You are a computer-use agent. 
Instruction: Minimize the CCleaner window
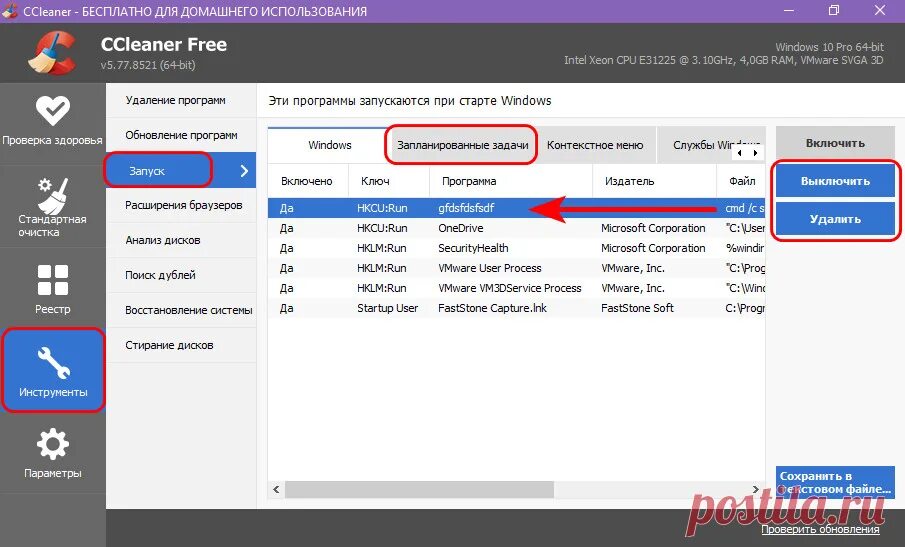(789, 10)
